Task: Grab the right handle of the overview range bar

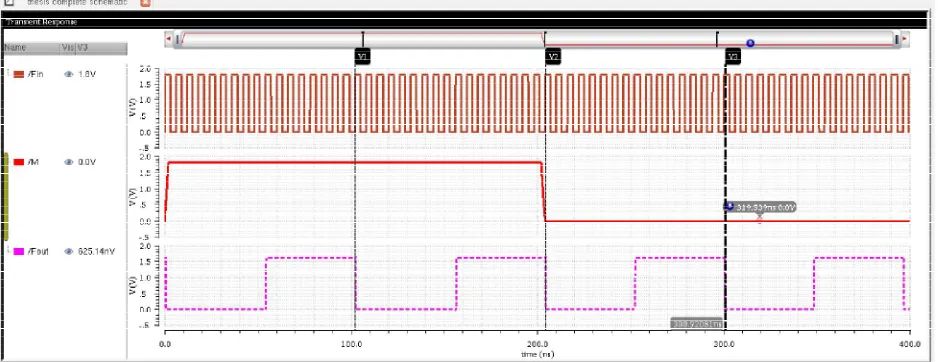Action: click(x=897, y=39)
